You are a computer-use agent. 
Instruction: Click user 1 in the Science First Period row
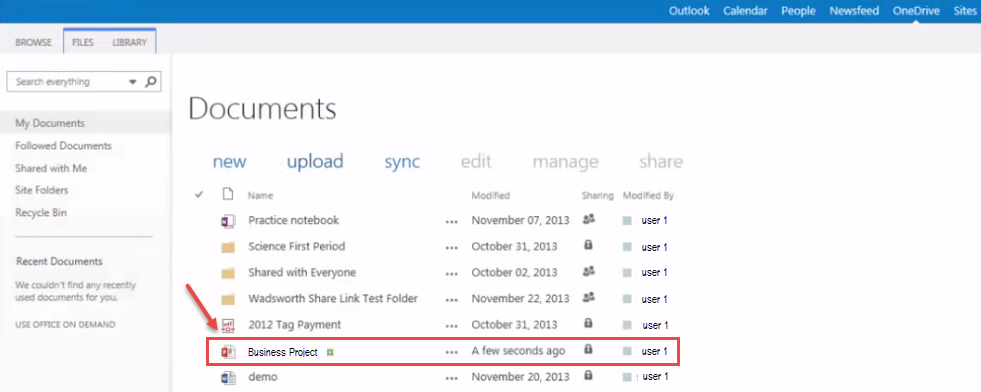[x=654, y=248]
